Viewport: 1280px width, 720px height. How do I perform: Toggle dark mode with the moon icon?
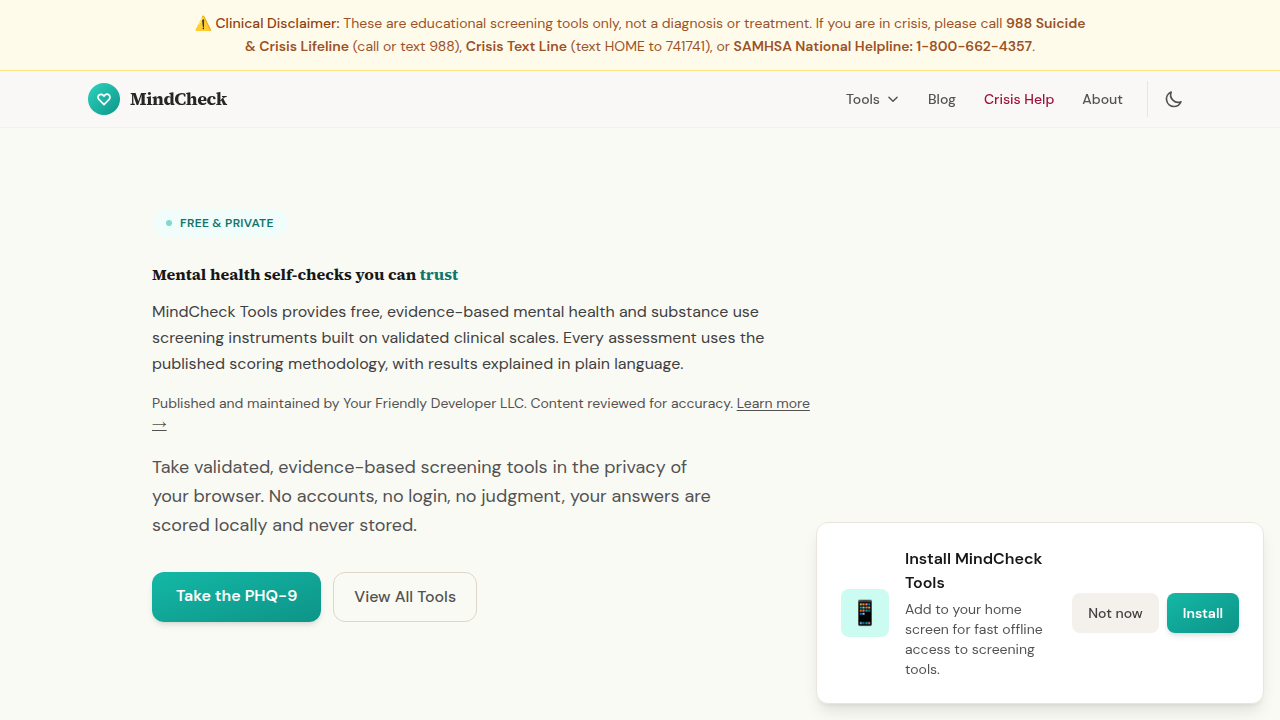point(1174,99)
